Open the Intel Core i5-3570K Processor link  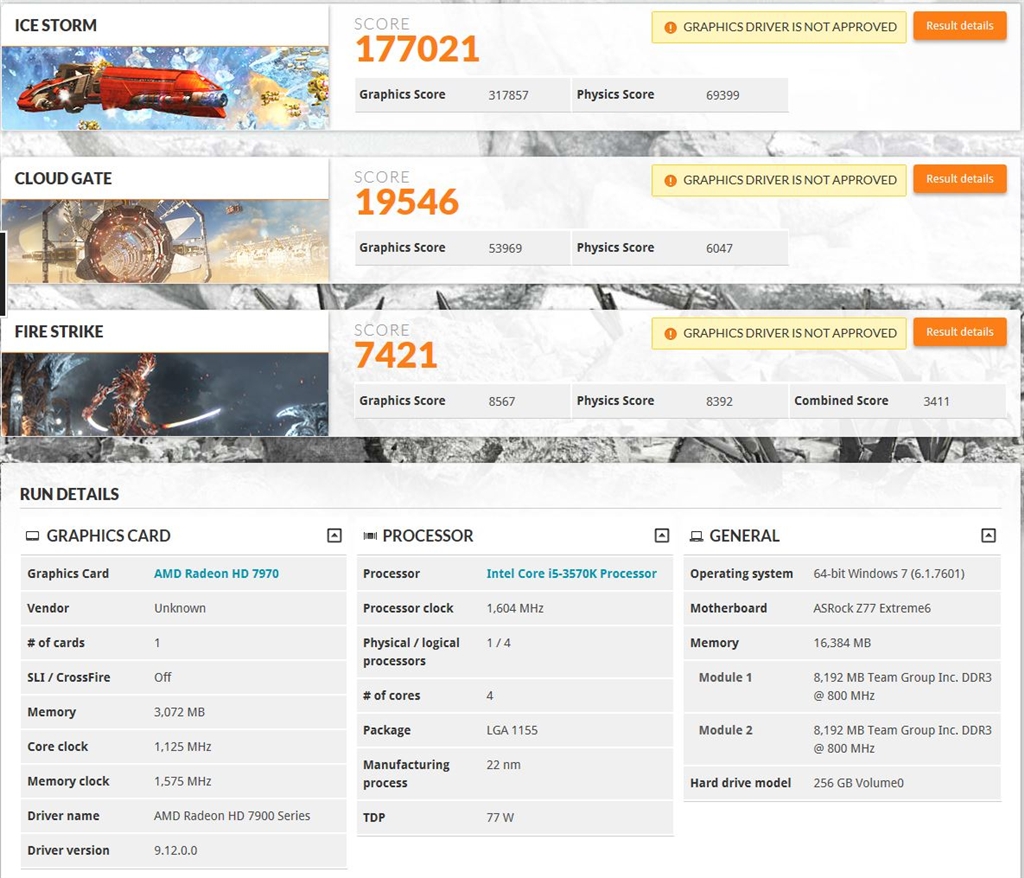[571, 574]
